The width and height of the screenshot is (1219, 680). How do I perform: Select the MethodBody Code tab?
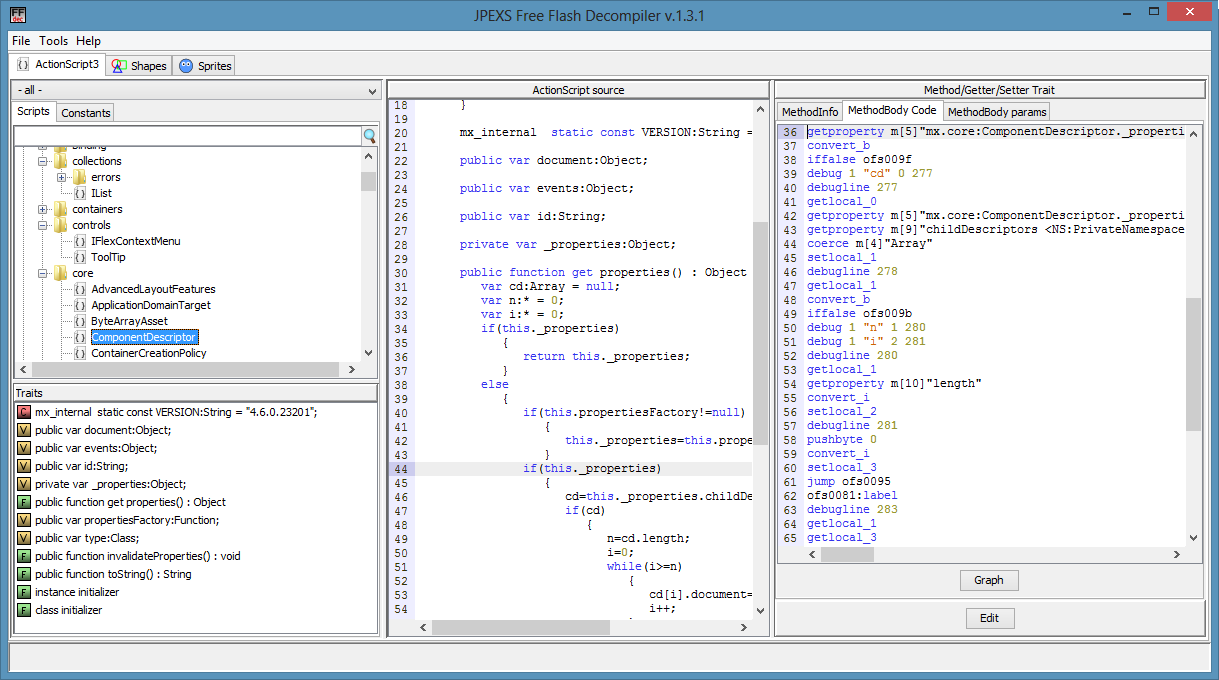click(893, 111)
